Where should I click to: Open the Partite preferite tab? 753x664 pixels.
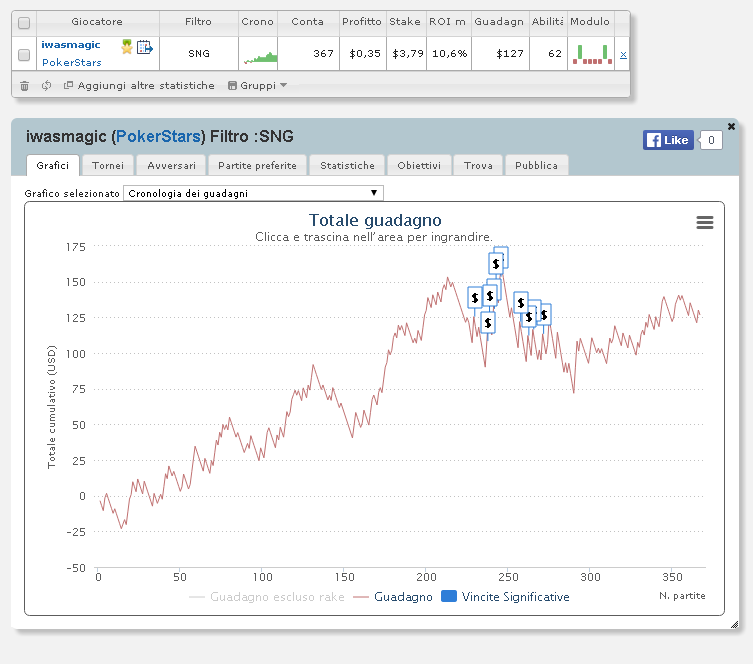(x=257, y=165)
